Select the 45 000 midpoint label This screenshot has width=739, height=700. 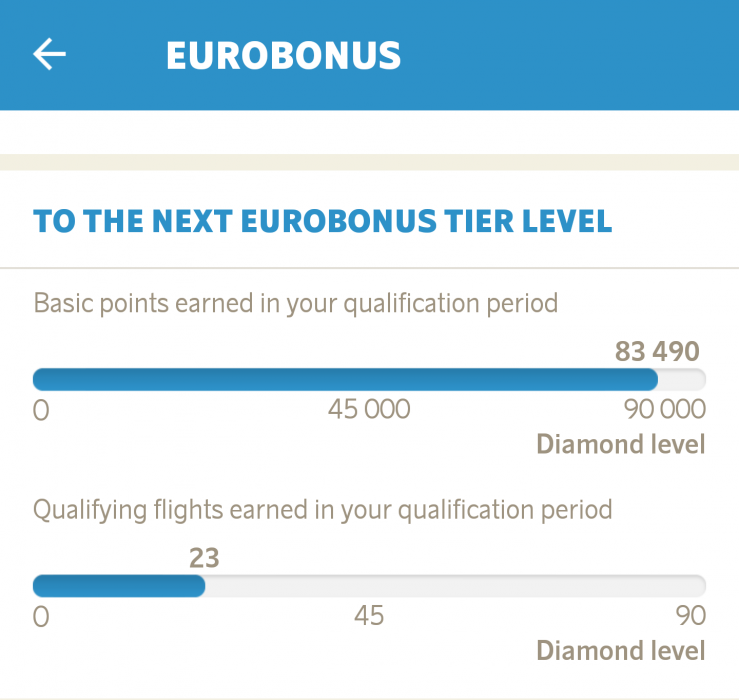click(369, 409)
